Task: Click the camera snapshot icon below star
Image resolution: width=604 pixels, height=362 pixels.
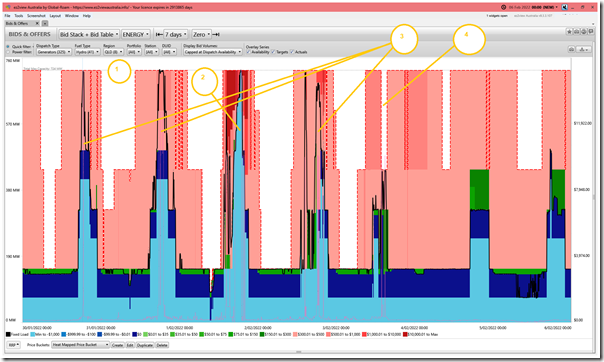Action: (572, 49)
